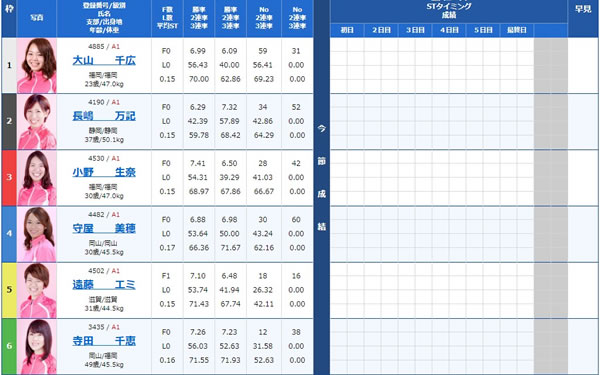
Task: Click the value 26.32
Action: pyautogui.click(x=263, y=290)
